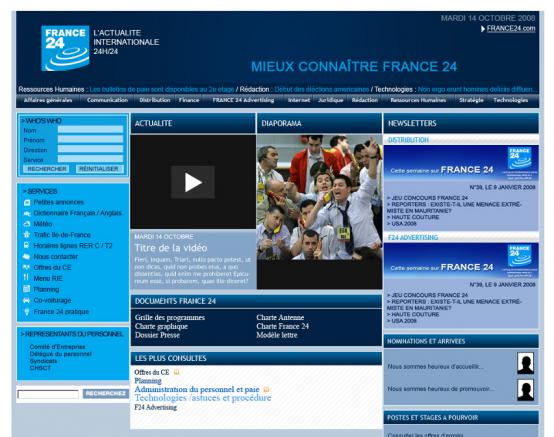554x437 pixels.
Task: Click the Direction input field
Action: pos(90,149)
